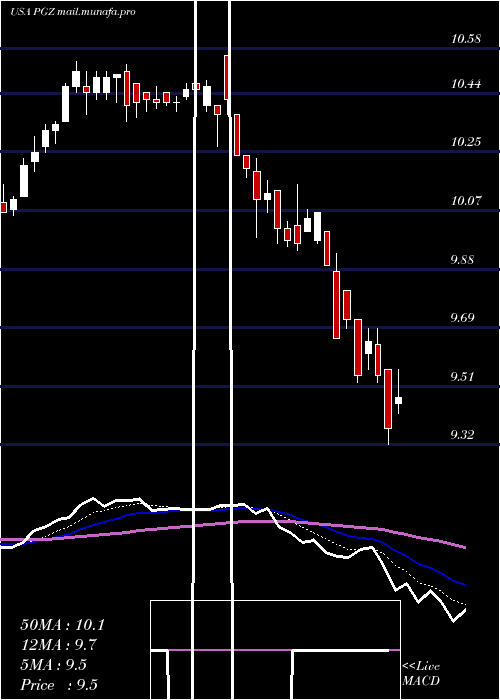This screenshot has height=700, width=500.
Task: Click the USA PGZ mail.munafa.pro title
Action: point(73,12)
